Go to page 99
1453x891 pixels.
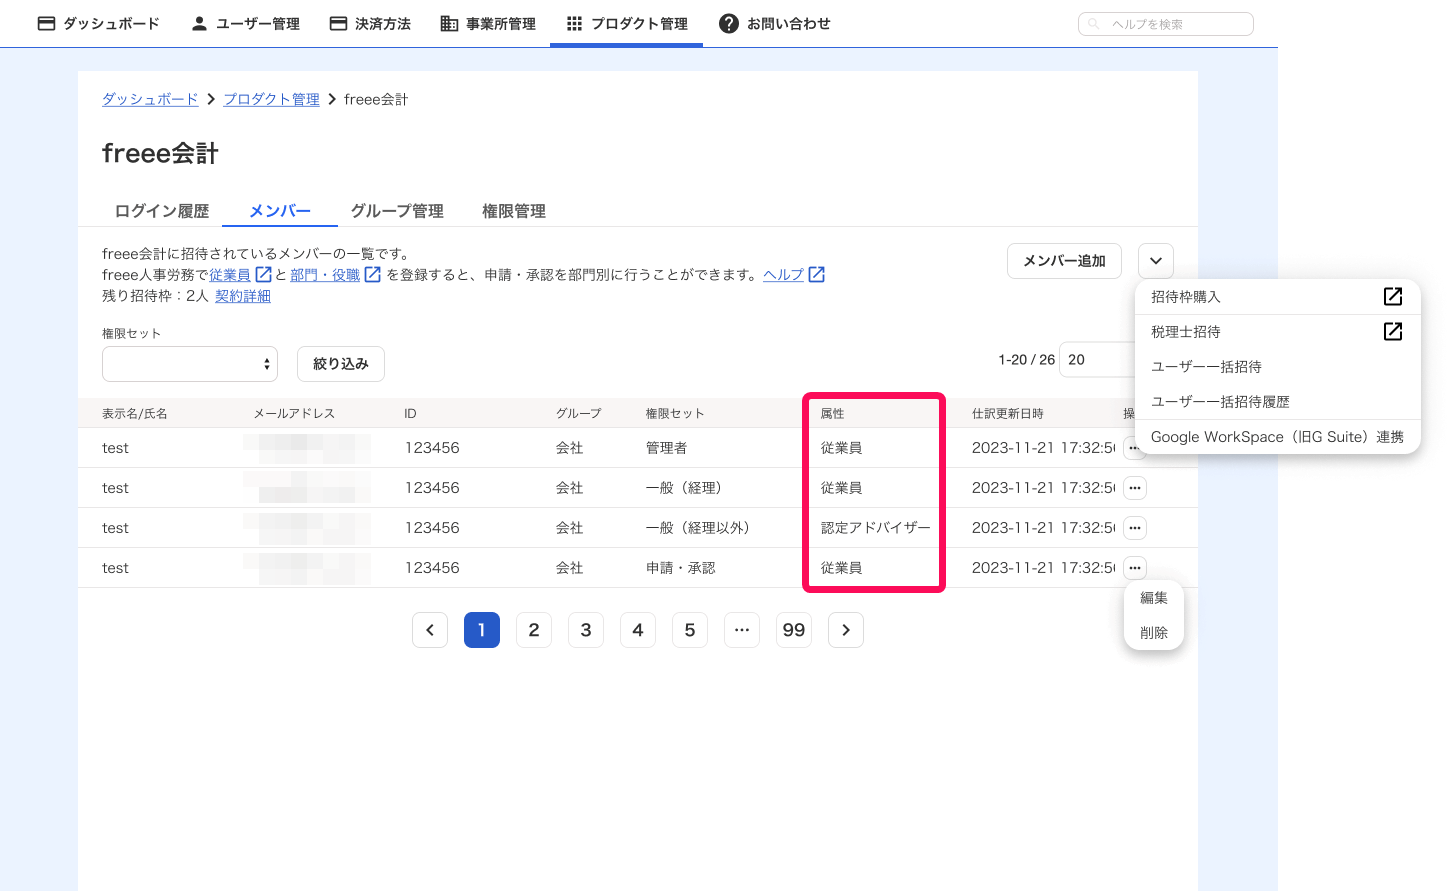tap(794, 630)
